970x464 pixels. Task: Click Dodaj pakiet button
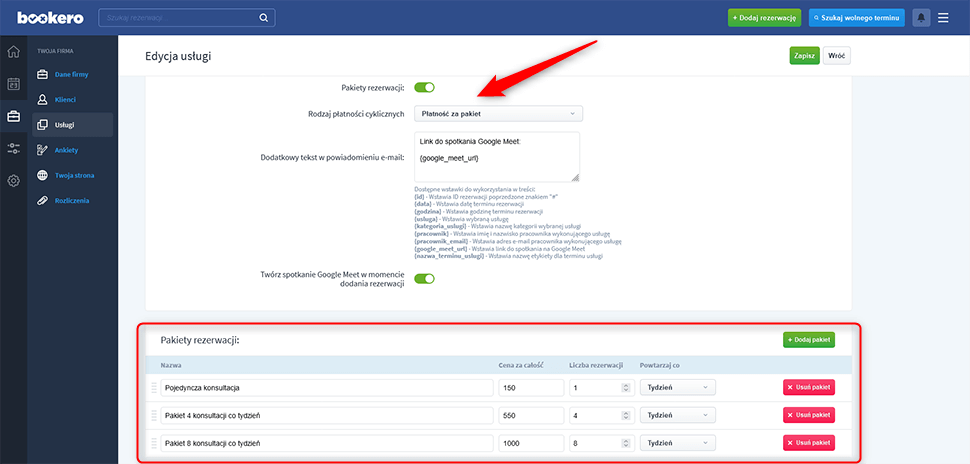pyautogui.click(x=809, y=340)
